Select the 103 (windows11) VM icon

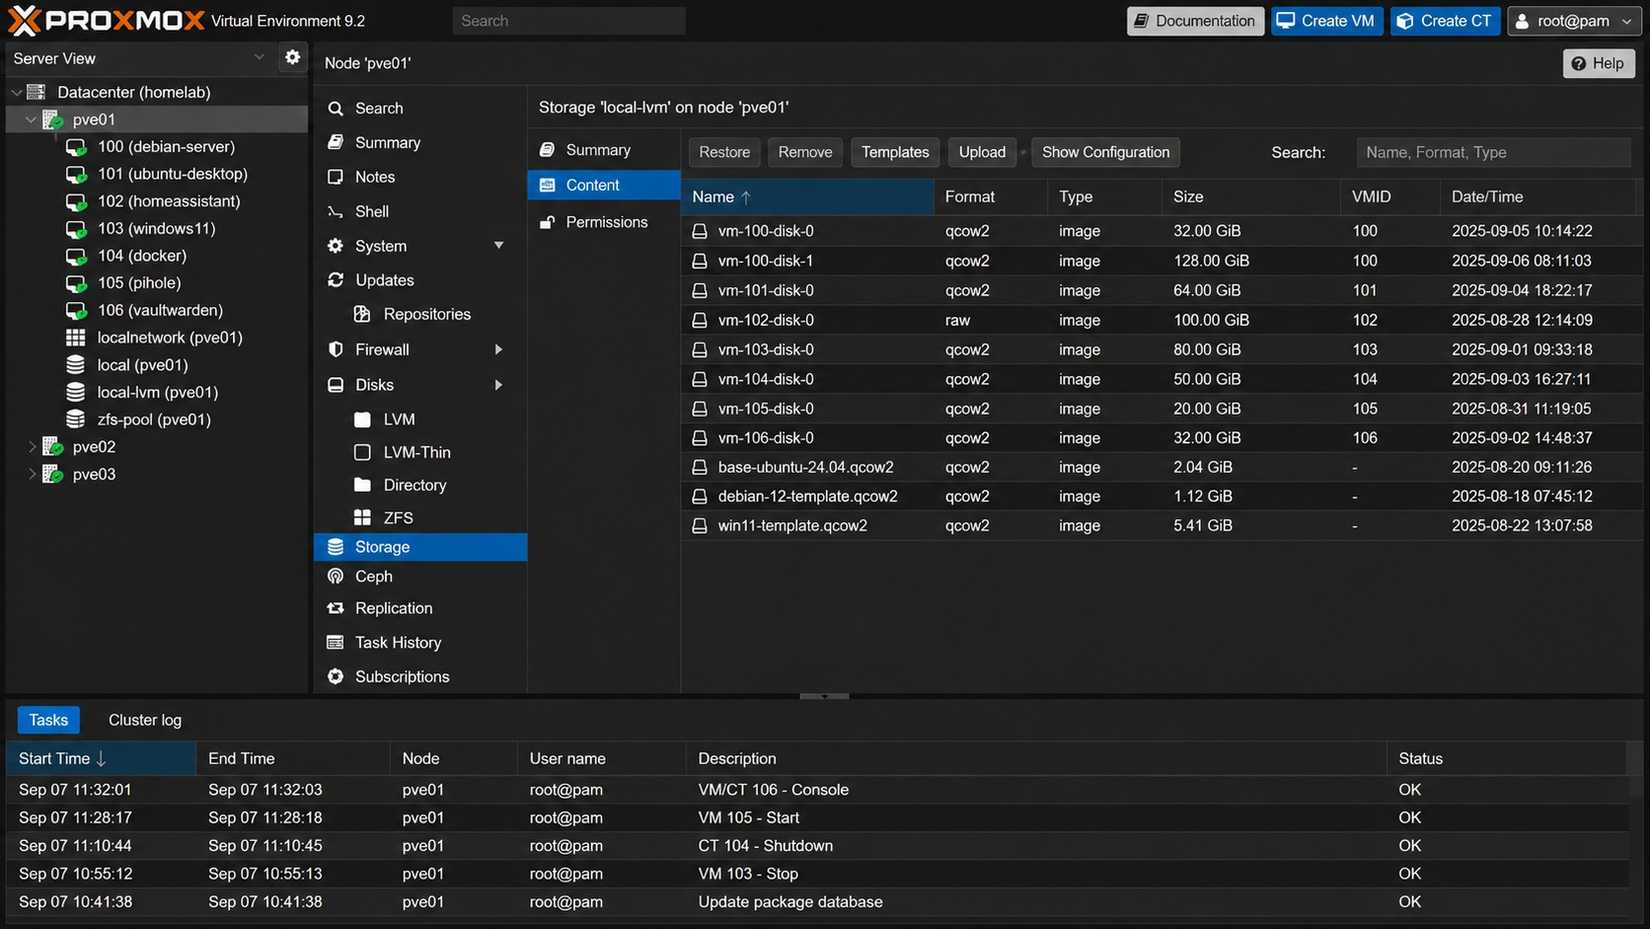coord(76,229)
